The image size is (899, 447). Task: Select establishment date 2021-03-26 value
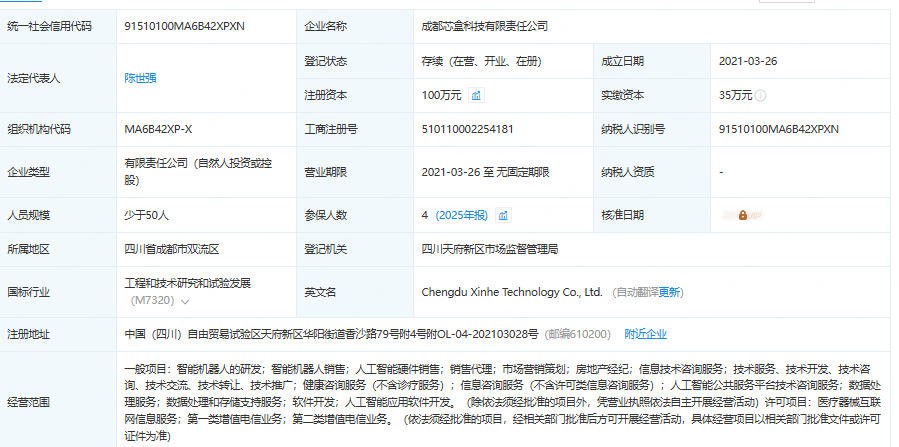pos(748,61)
